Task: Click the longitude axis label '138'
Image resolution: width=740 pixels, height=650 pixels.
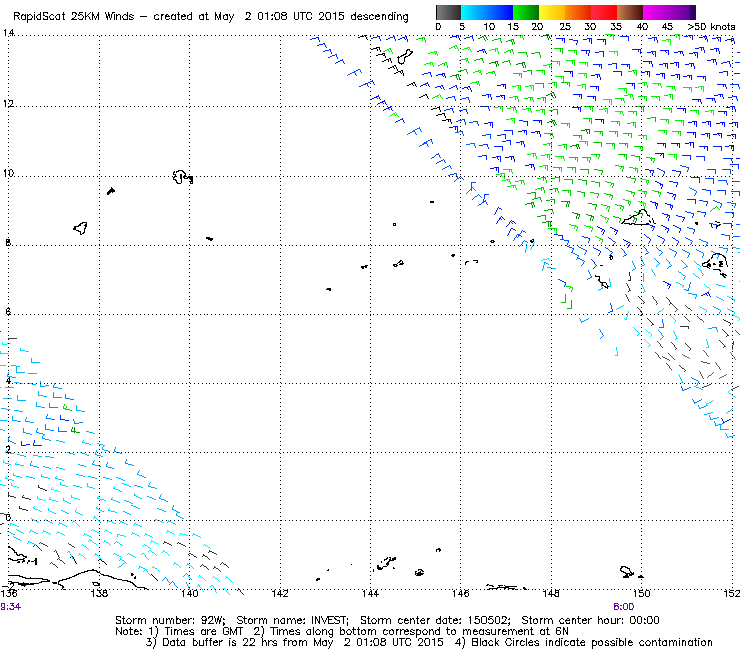Action: [99, 593]
